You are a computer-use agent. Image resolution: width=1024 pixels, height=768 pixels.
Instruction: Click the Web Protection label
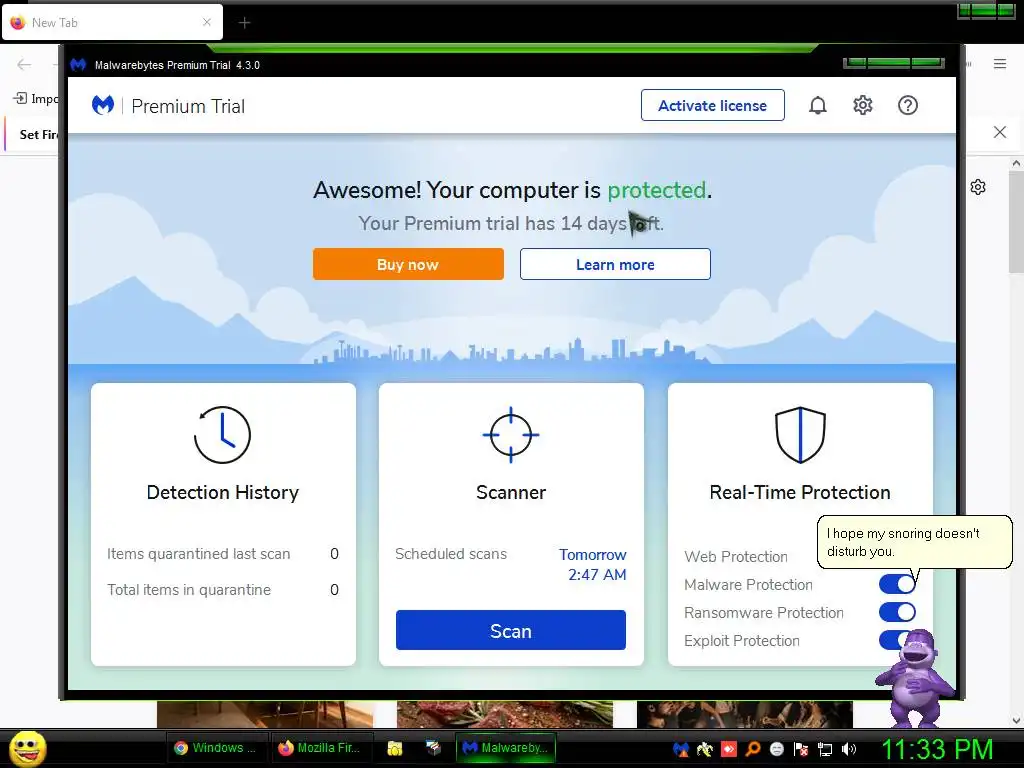[x=736, y=556]
